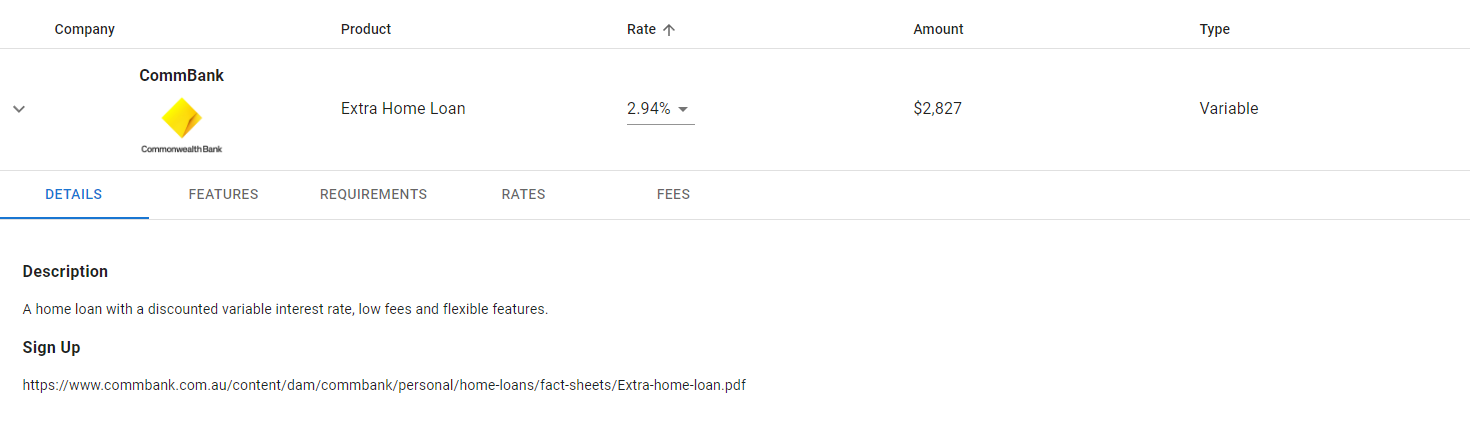Click the home loan description text
Screen dimensions: 1470x444
point(285,309)
